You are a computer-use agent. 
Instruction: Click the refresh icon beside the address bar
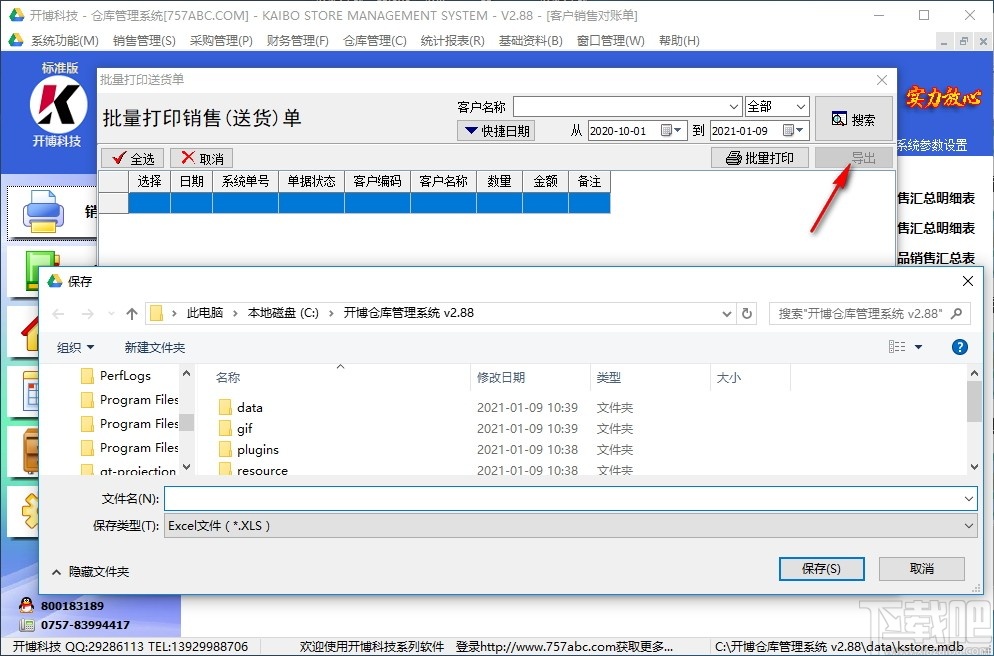coord(748,313)
